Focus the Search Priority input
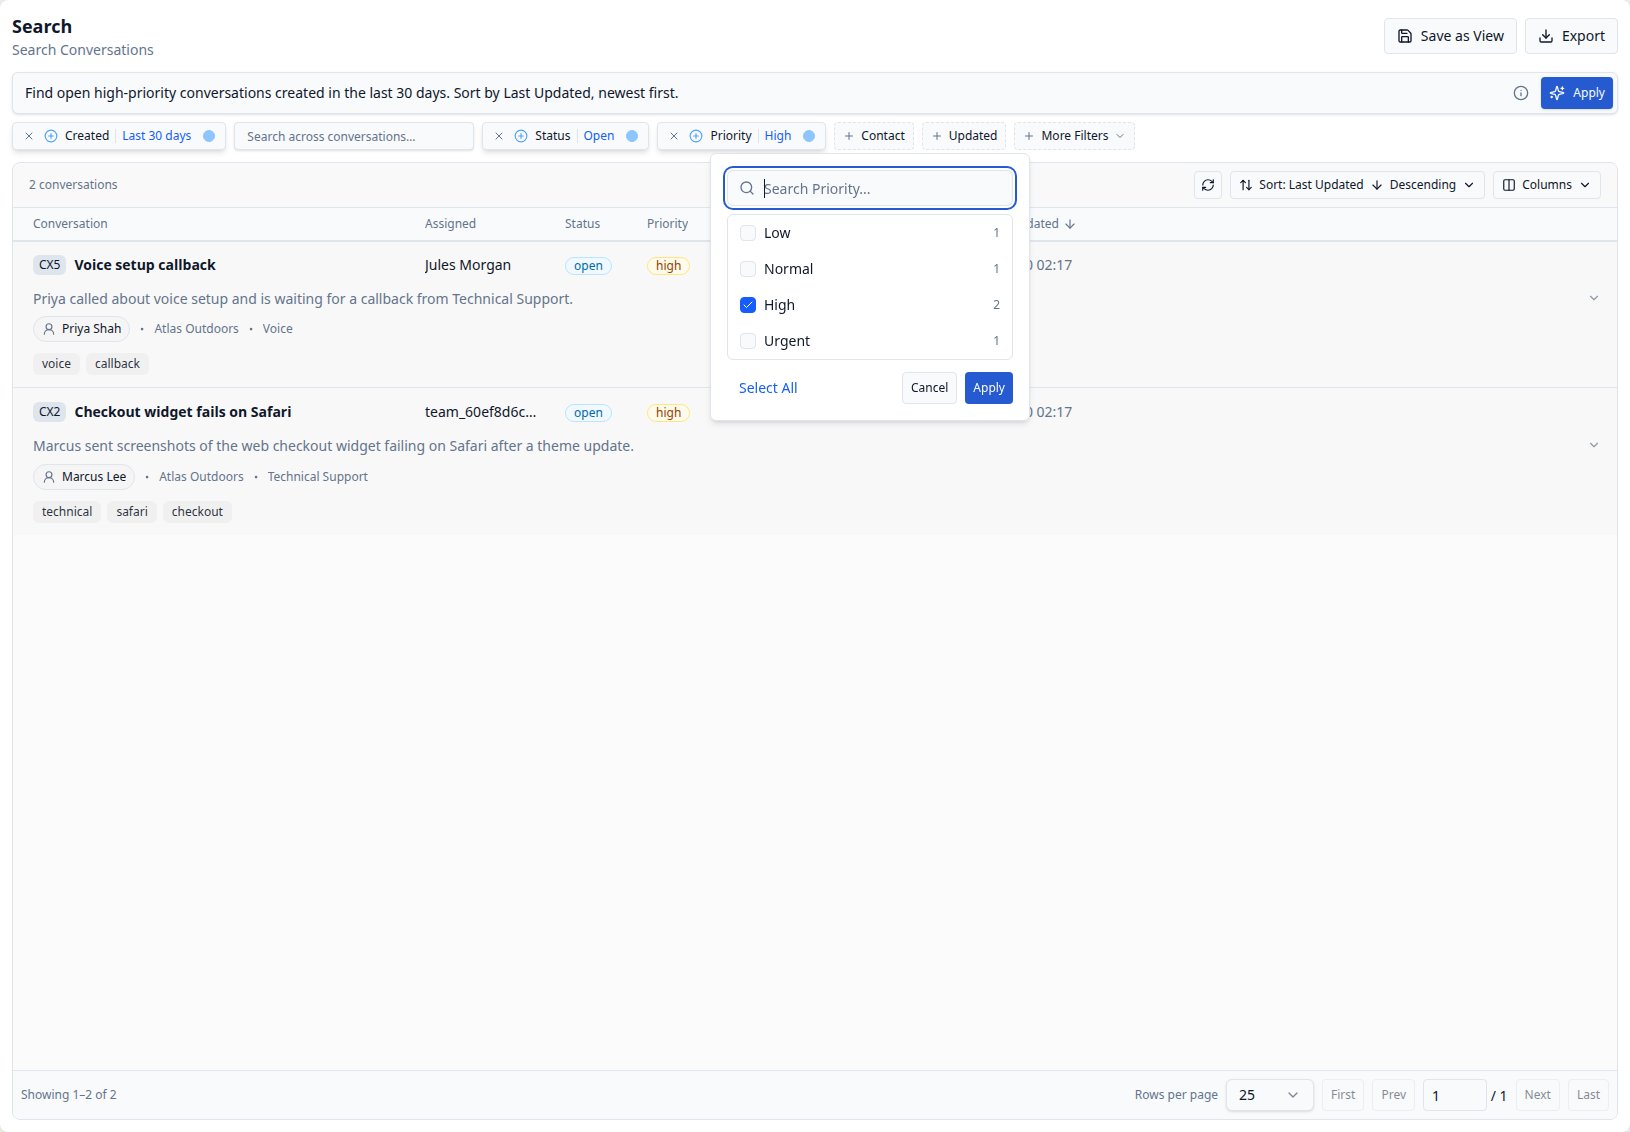This screenshot has width=1630, height=1132. [x=870, y=188]
